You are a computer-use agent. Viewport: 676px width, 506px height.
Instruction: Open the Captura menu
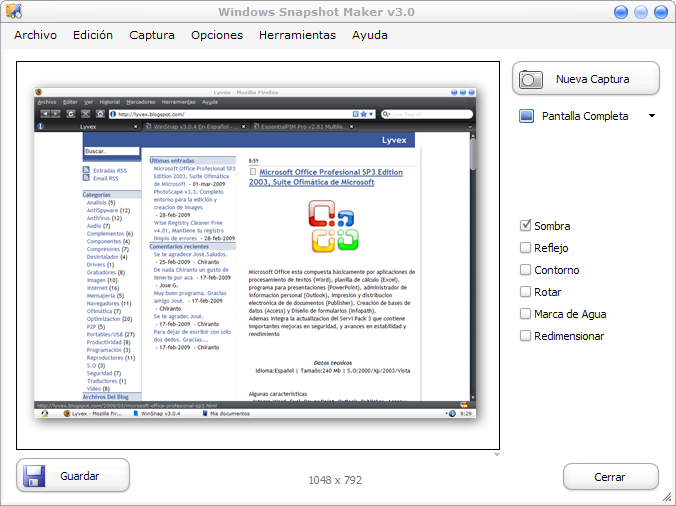pyautogui.click(x=152, y=35)
